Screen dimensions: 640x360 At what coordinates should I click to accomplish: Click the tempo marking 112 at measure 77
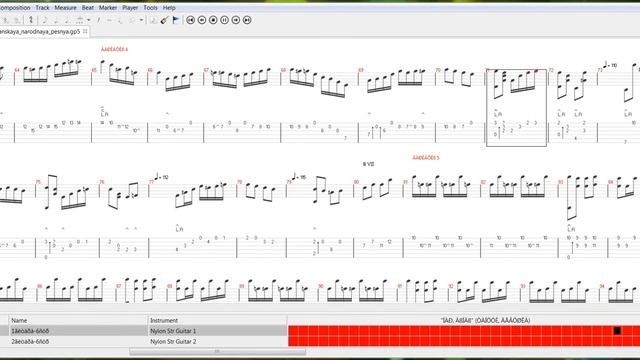[161, 177]
